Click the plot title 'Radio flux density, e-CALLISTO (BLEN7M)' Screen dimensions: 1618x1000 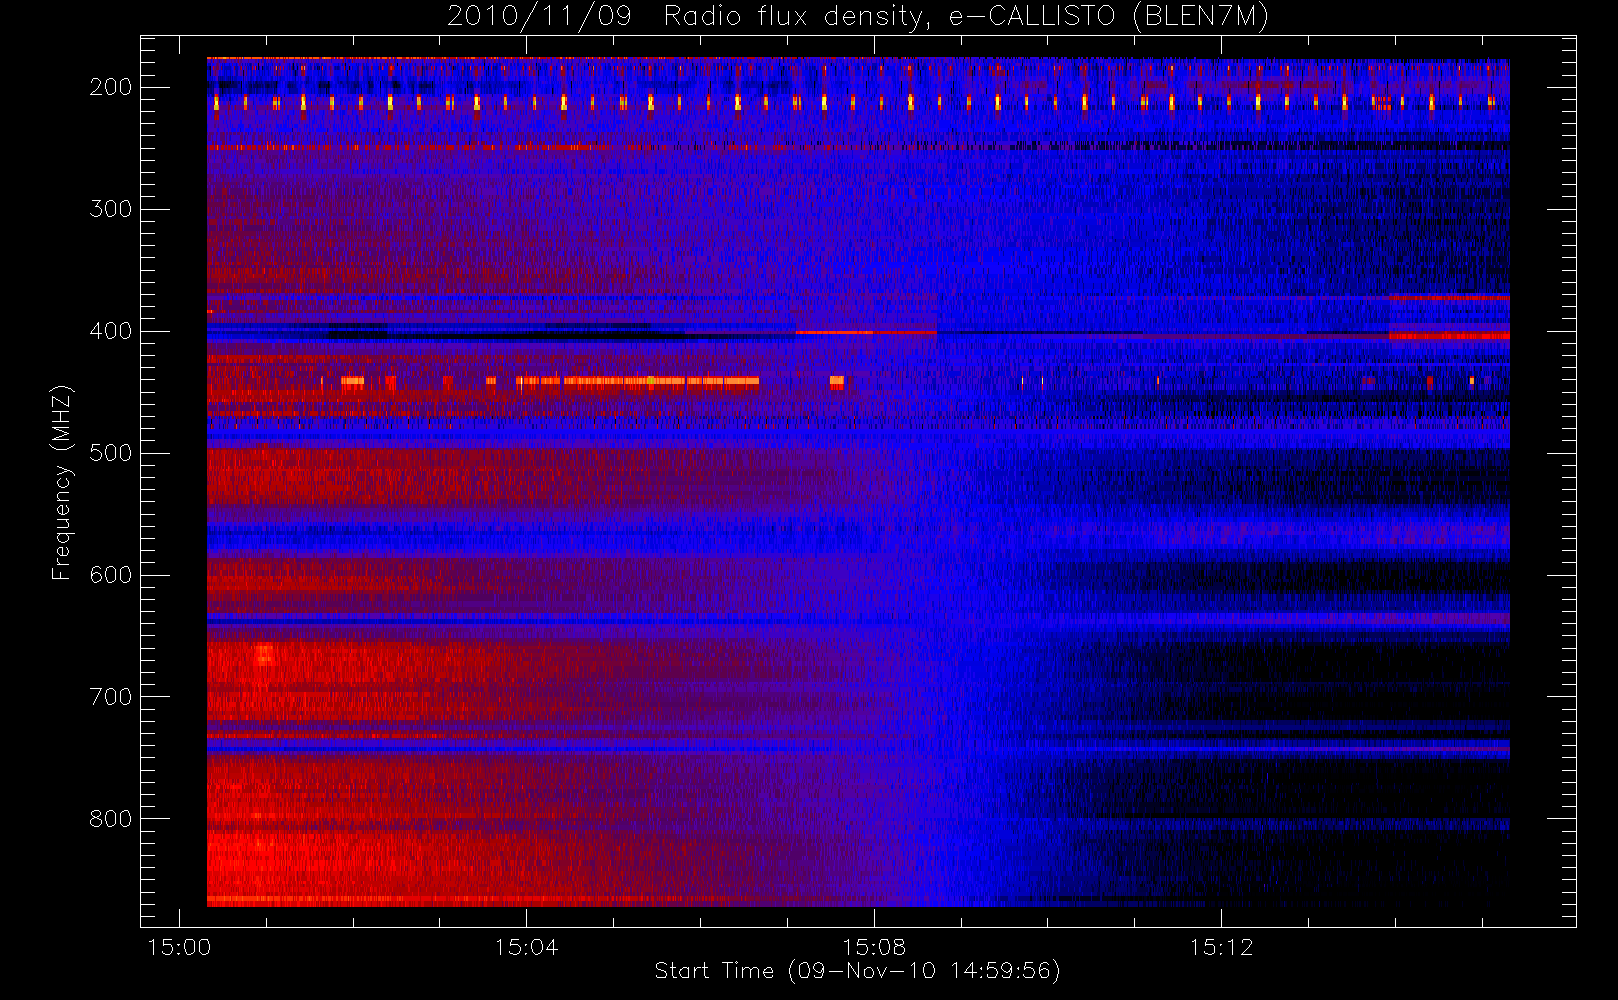(965, 17)
